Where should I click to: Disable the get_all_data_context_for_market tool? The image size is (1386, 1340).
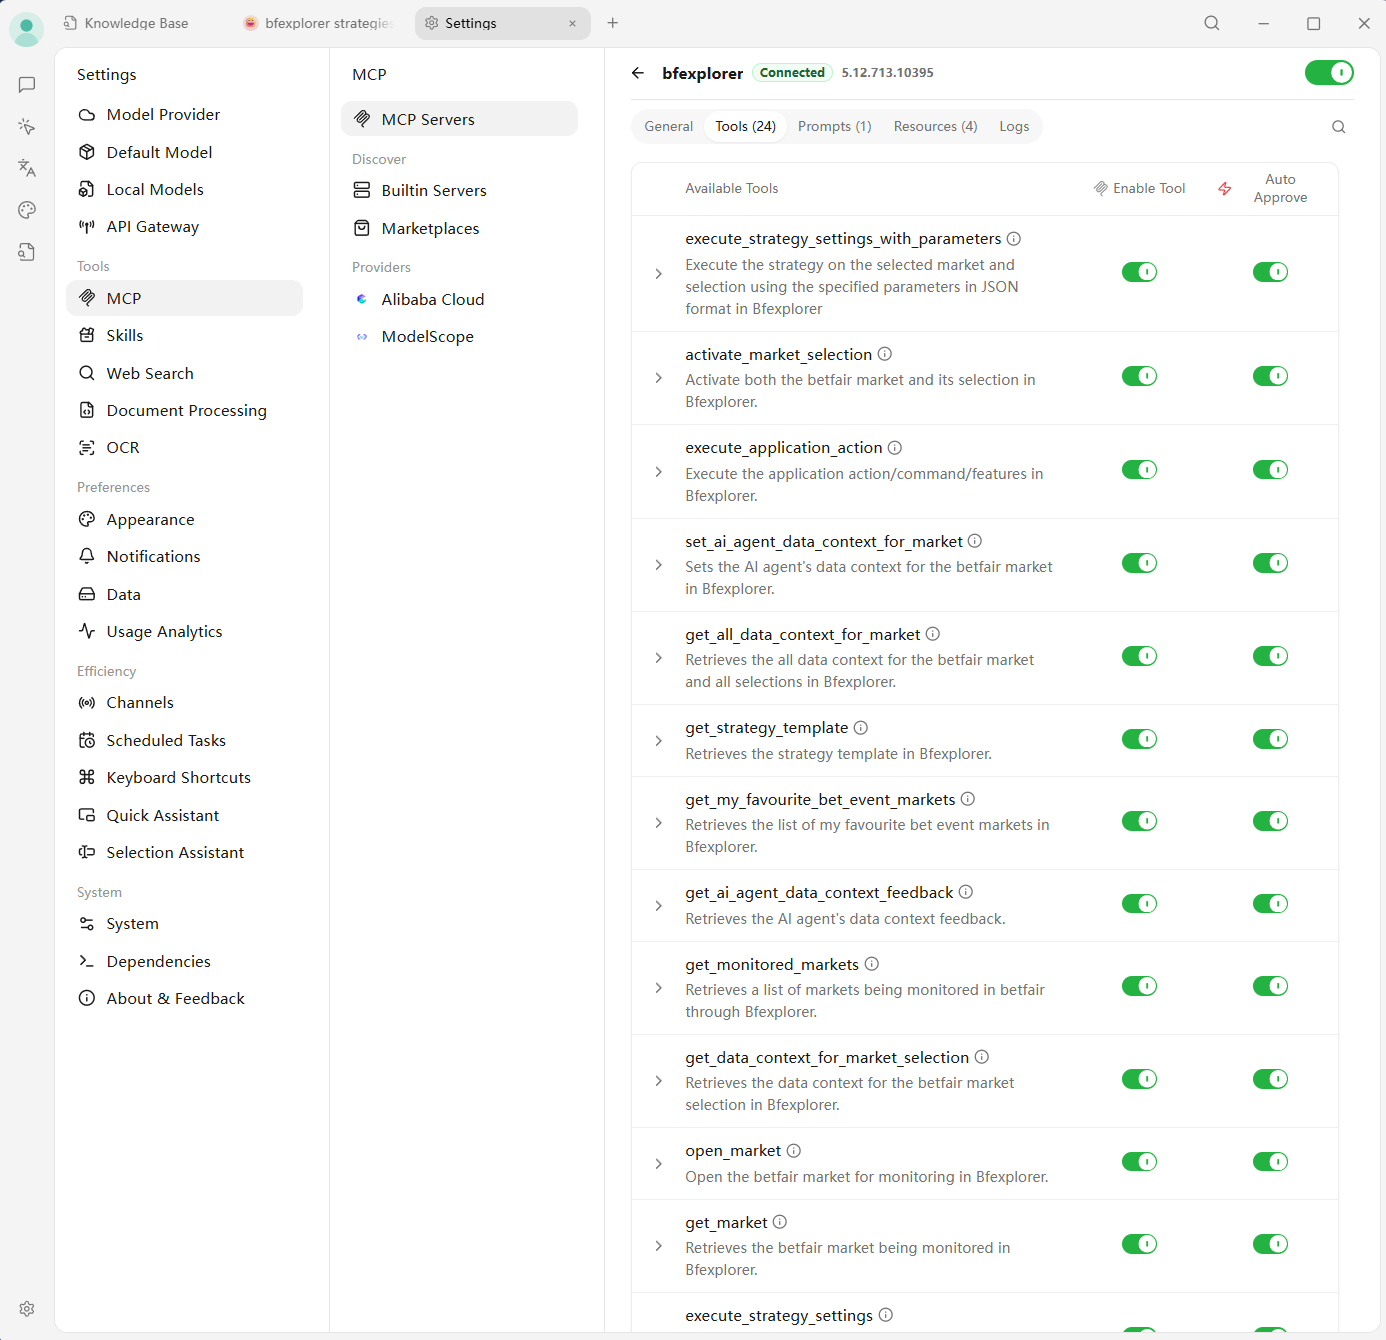[1139, 656]
